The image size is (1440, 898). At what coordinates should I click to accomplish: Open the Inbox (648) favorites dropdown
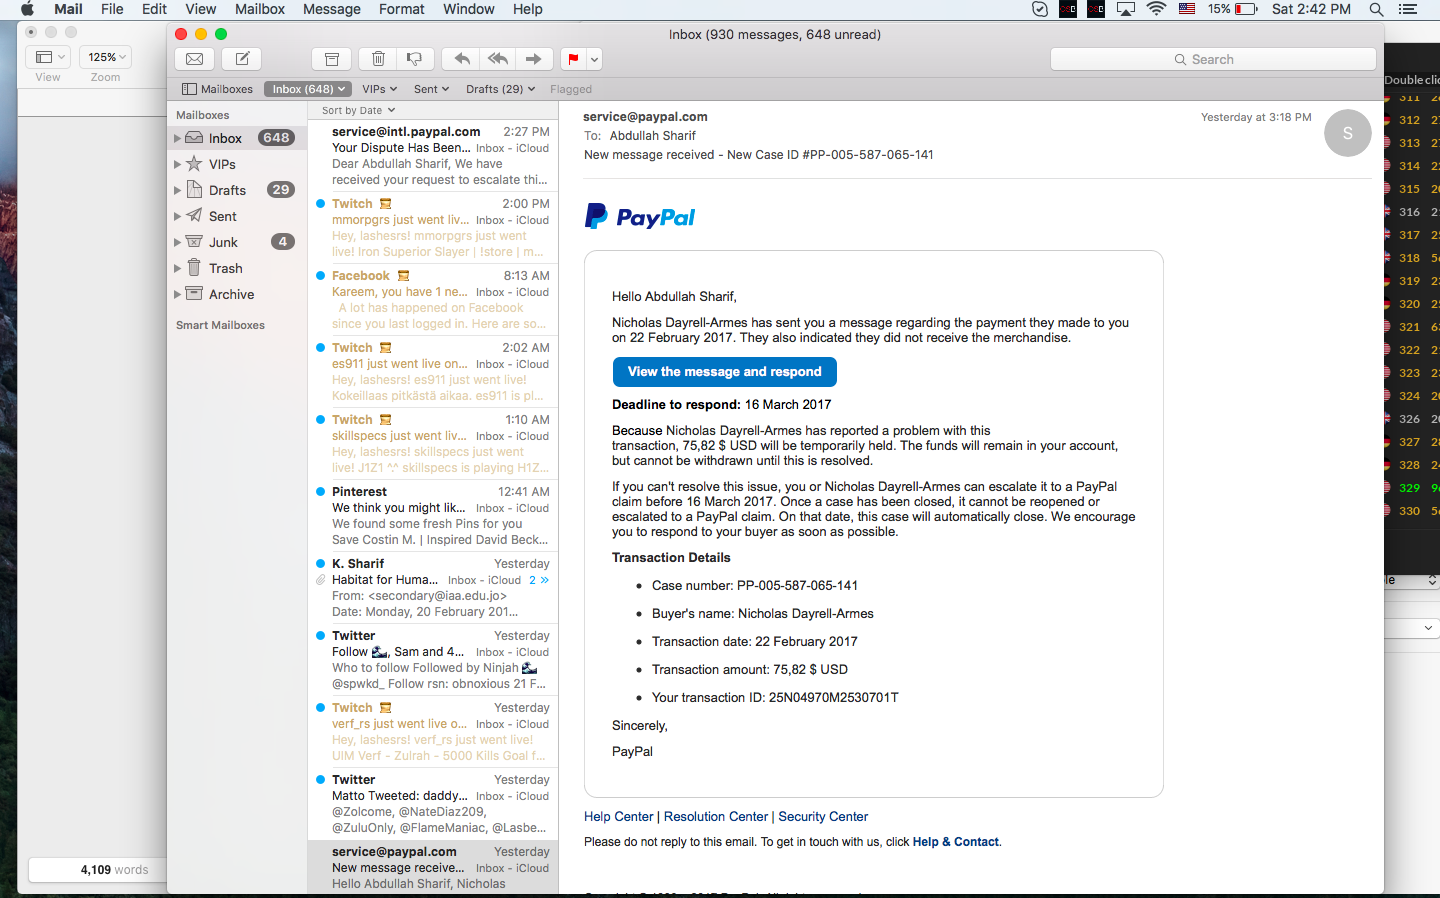(x=308, y=89)
